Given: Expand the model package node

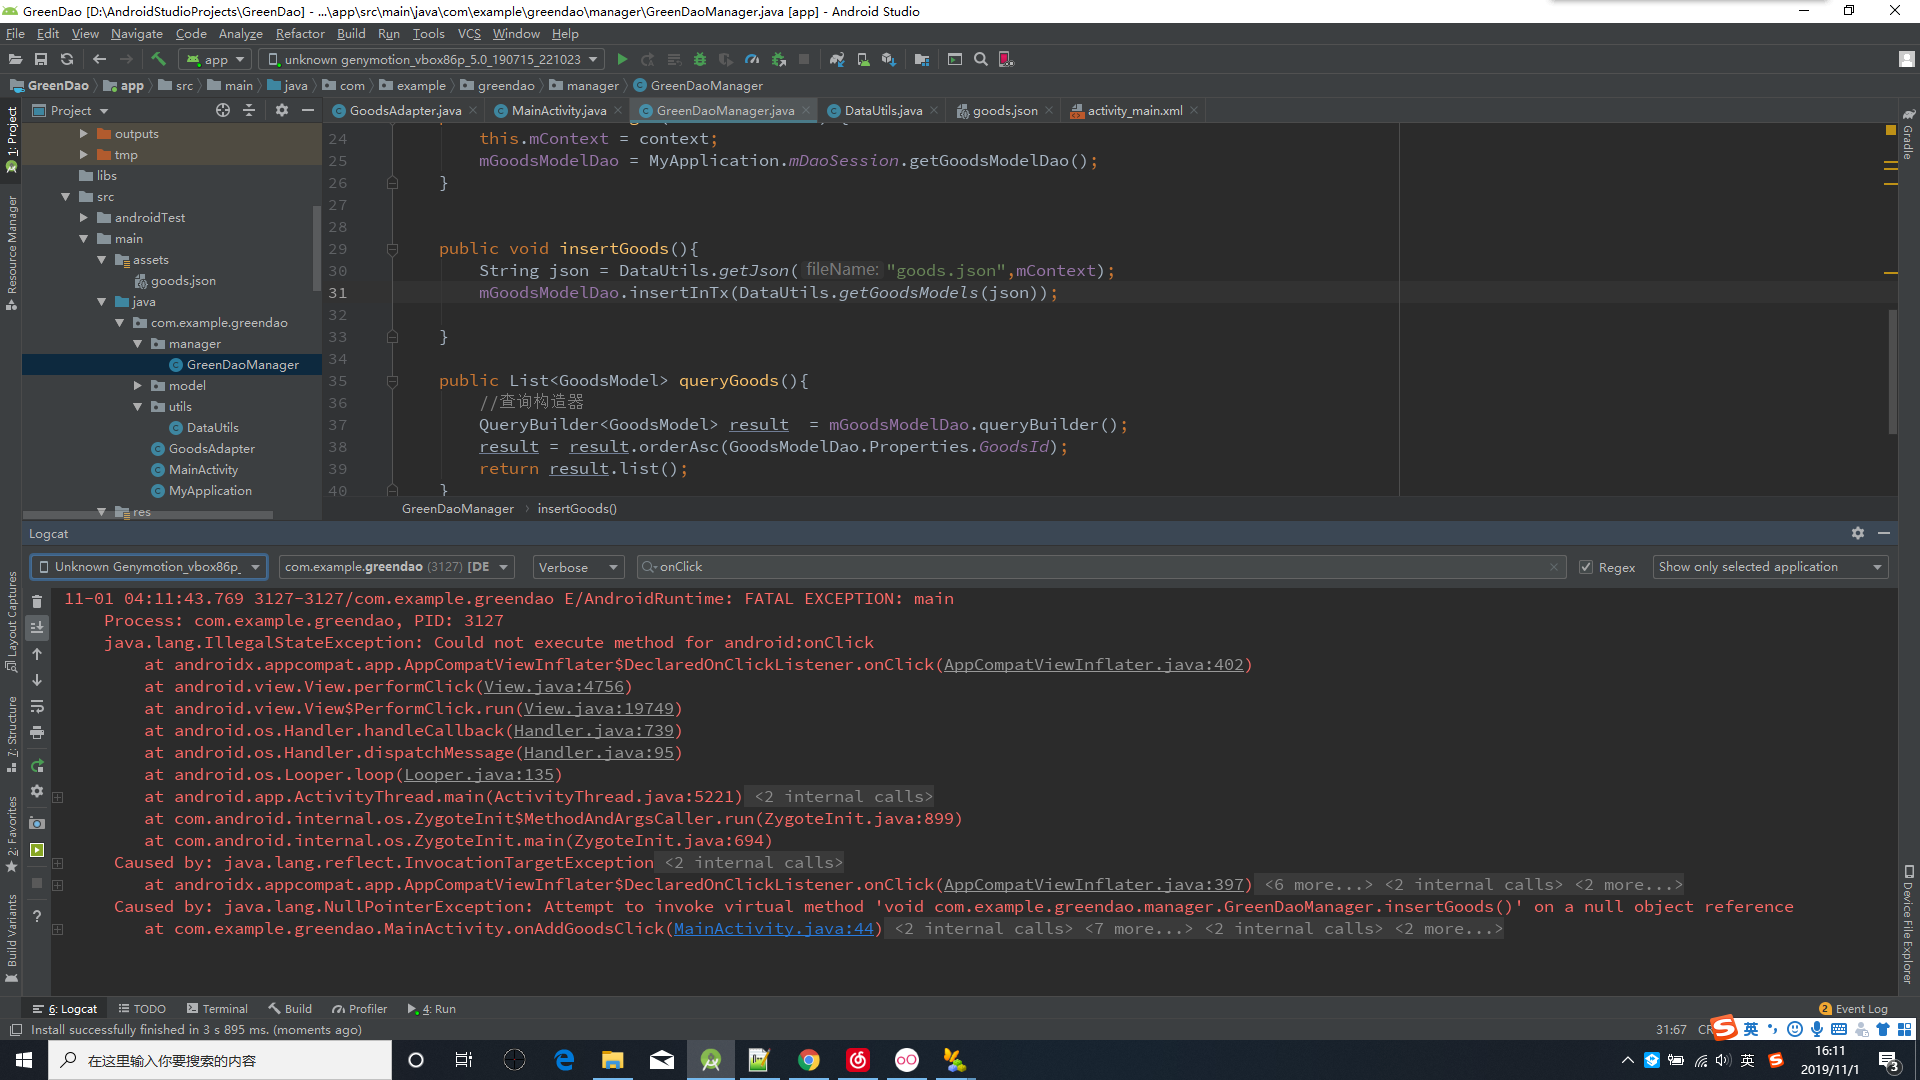Looking at the screenshot, I should coord(138,385).
